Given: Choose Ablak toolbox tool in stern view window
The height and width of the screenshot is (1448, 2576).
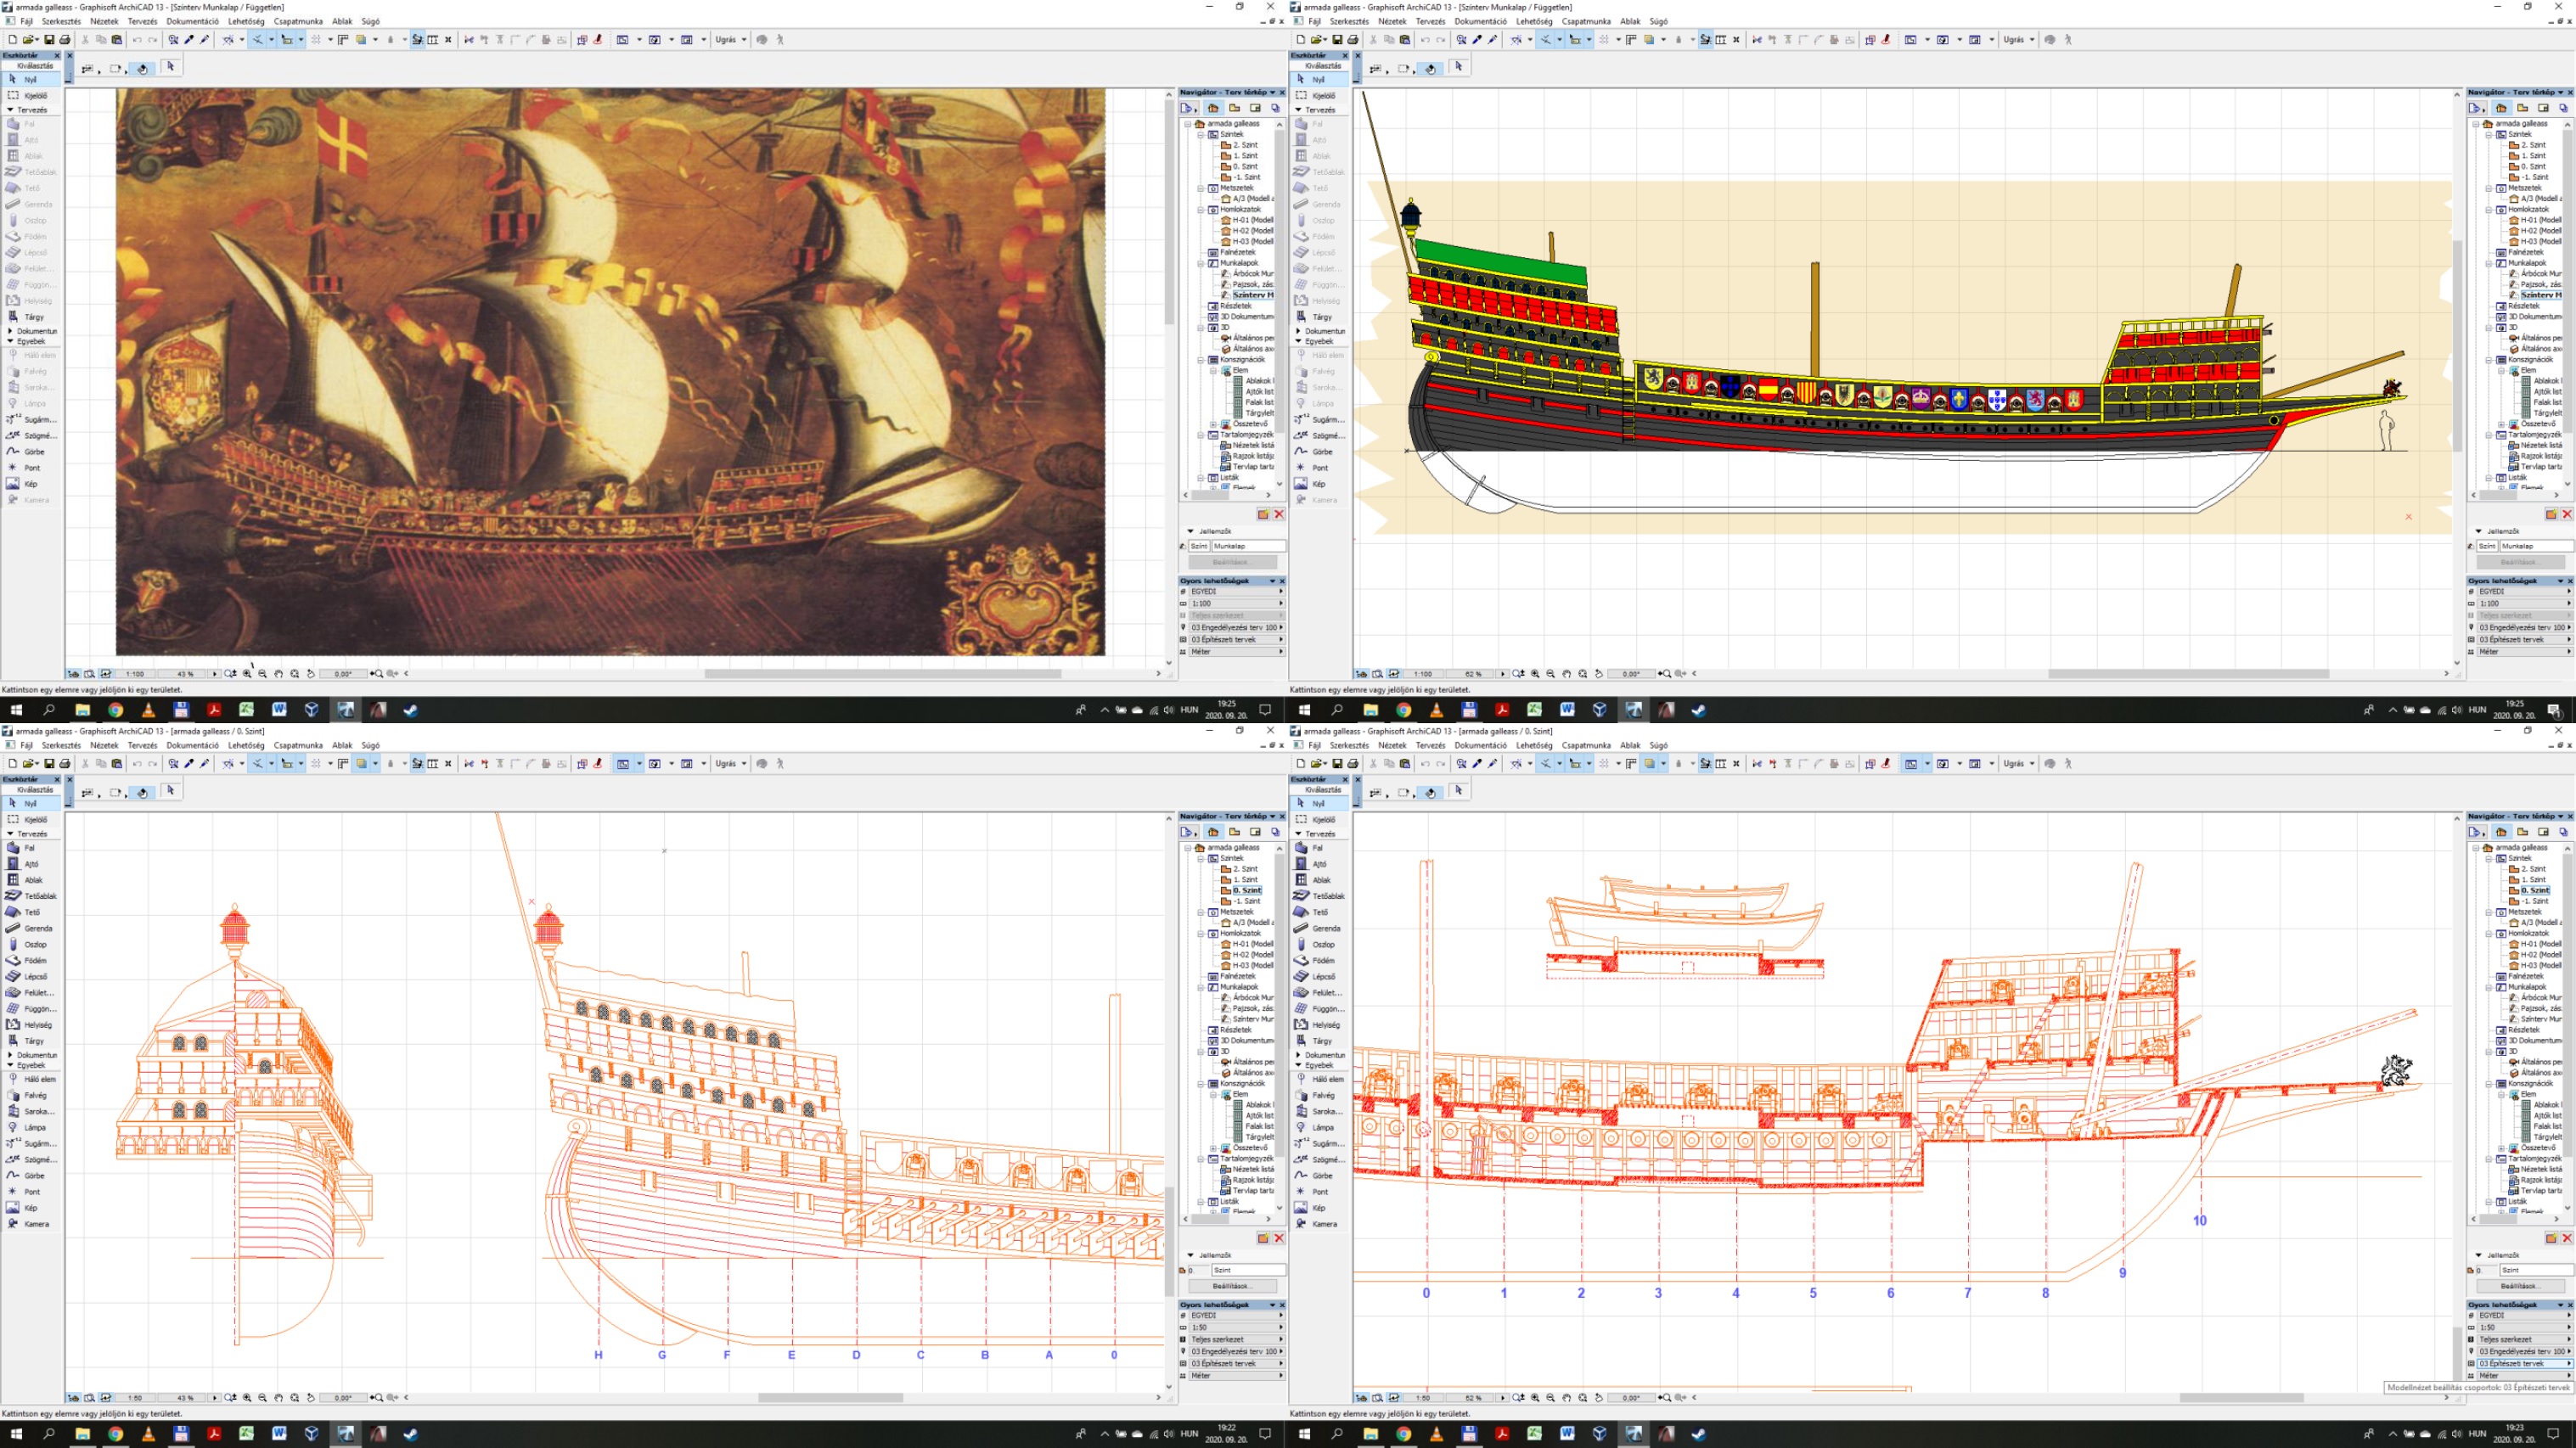Looking at the screenshot, I should click(30, 880).
